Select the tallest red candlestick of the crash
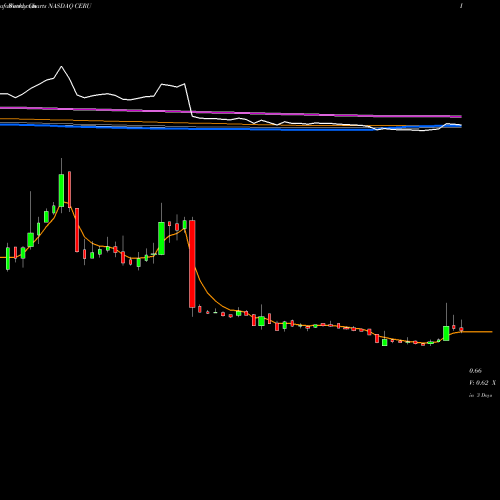The width and height of the screenshot is (500, 500). tap(192, 264)
